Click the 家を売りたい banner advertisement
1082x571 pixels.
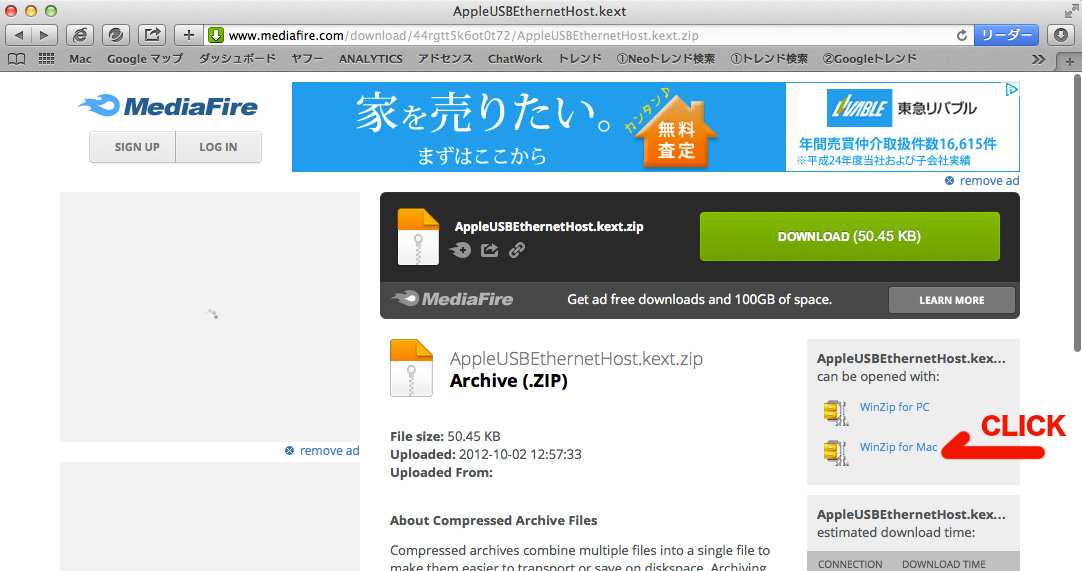click(x=538, y=127)
